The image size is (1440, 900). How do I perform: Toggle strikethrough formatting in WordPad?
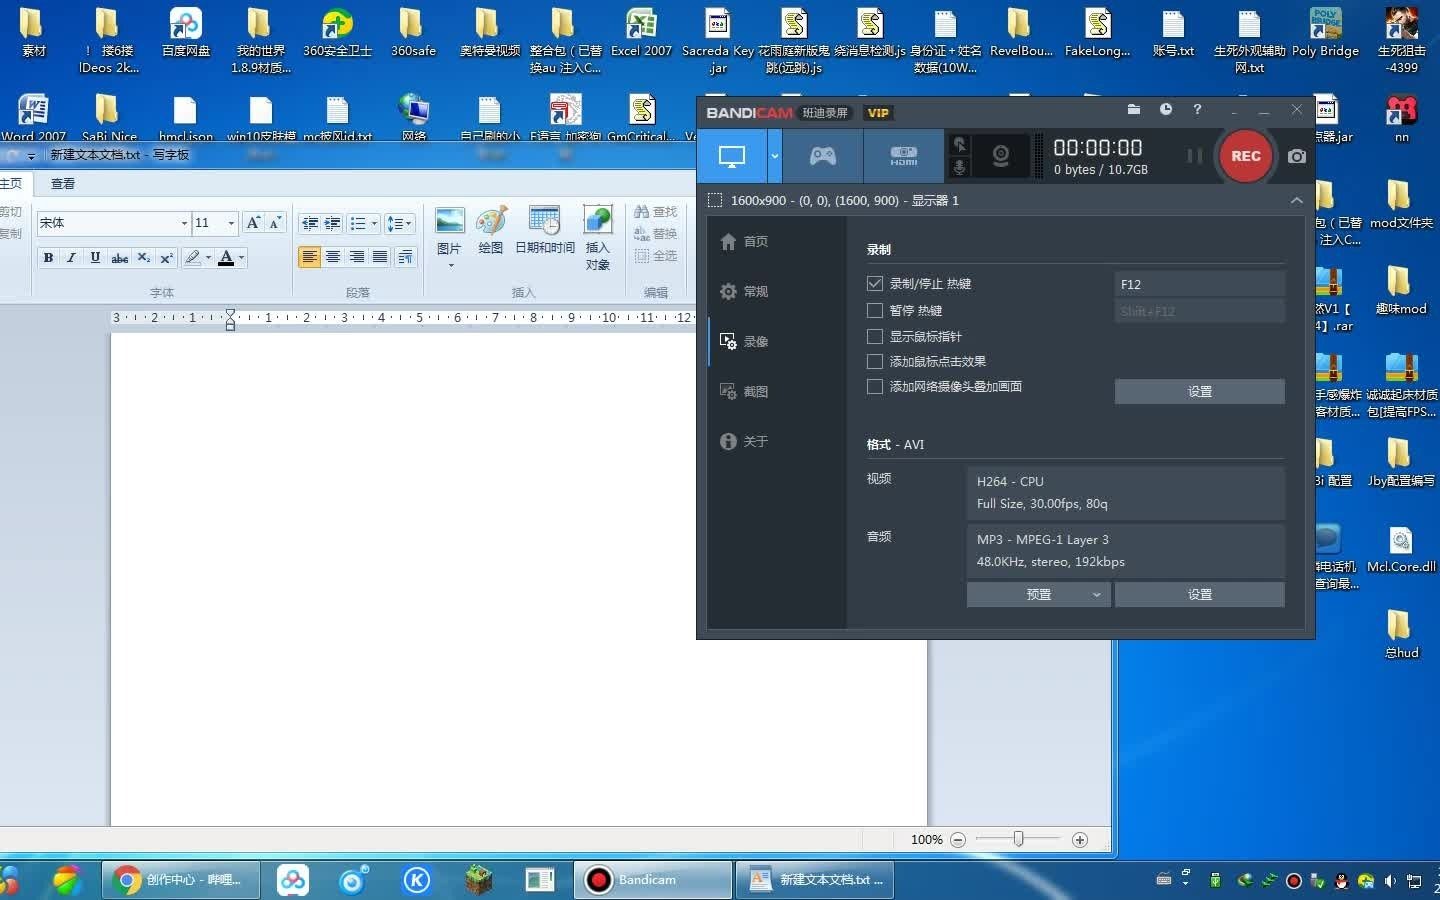coord(119,258)
